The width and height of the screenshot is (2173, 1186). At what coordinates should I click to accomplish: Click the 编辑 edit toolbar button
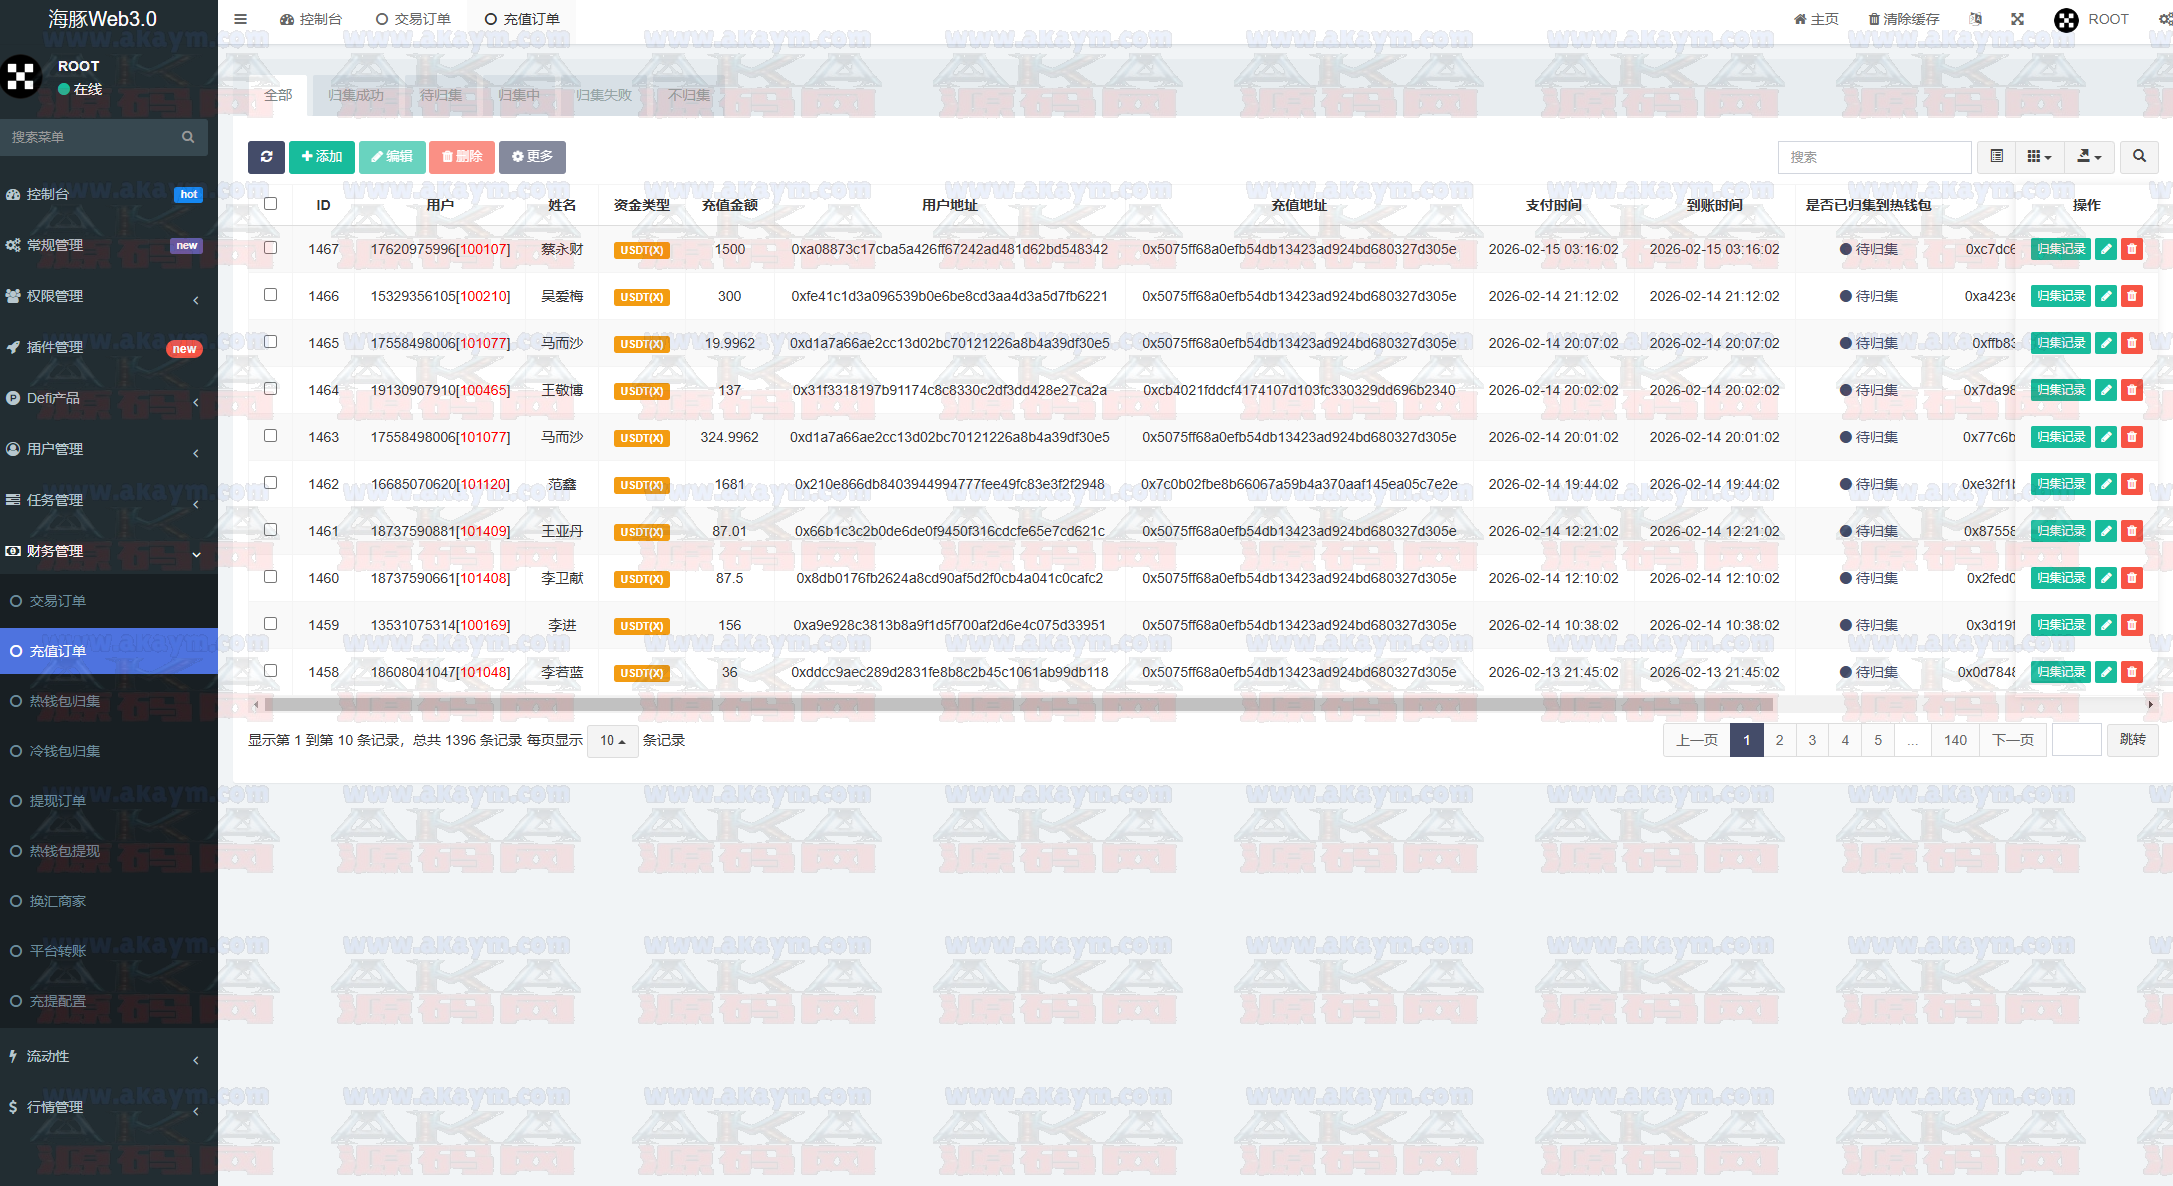pyautogui.click(x=392, y=157)
